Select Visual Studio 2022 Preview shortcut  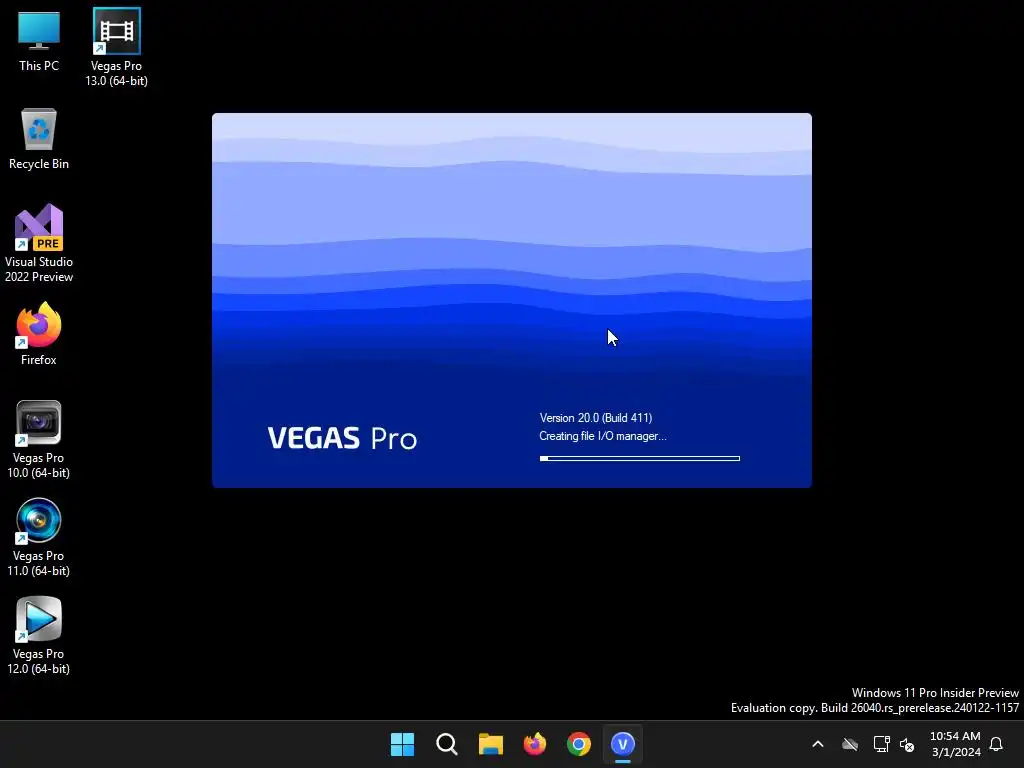click(x=39, y=244)
